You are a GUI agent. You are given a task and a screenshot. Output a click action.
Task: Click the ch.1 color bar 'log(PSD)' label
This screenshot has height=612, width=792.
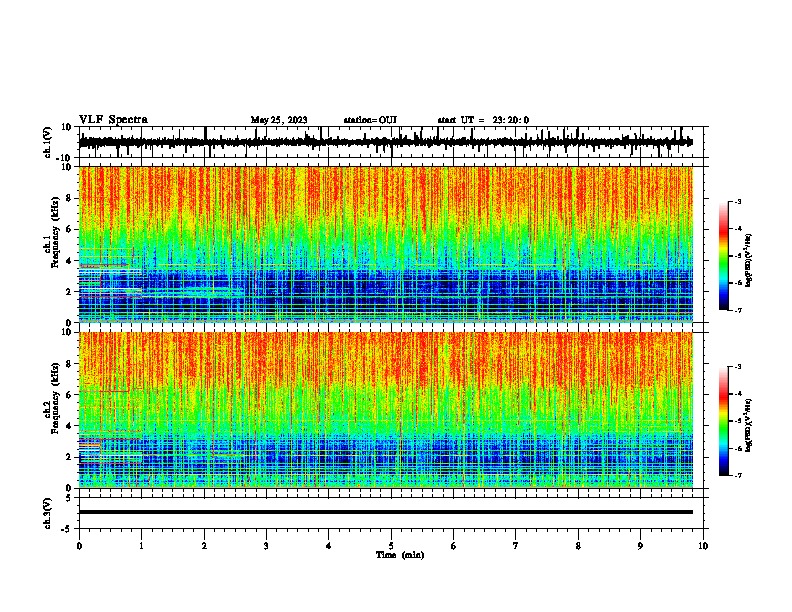(749, 261)
